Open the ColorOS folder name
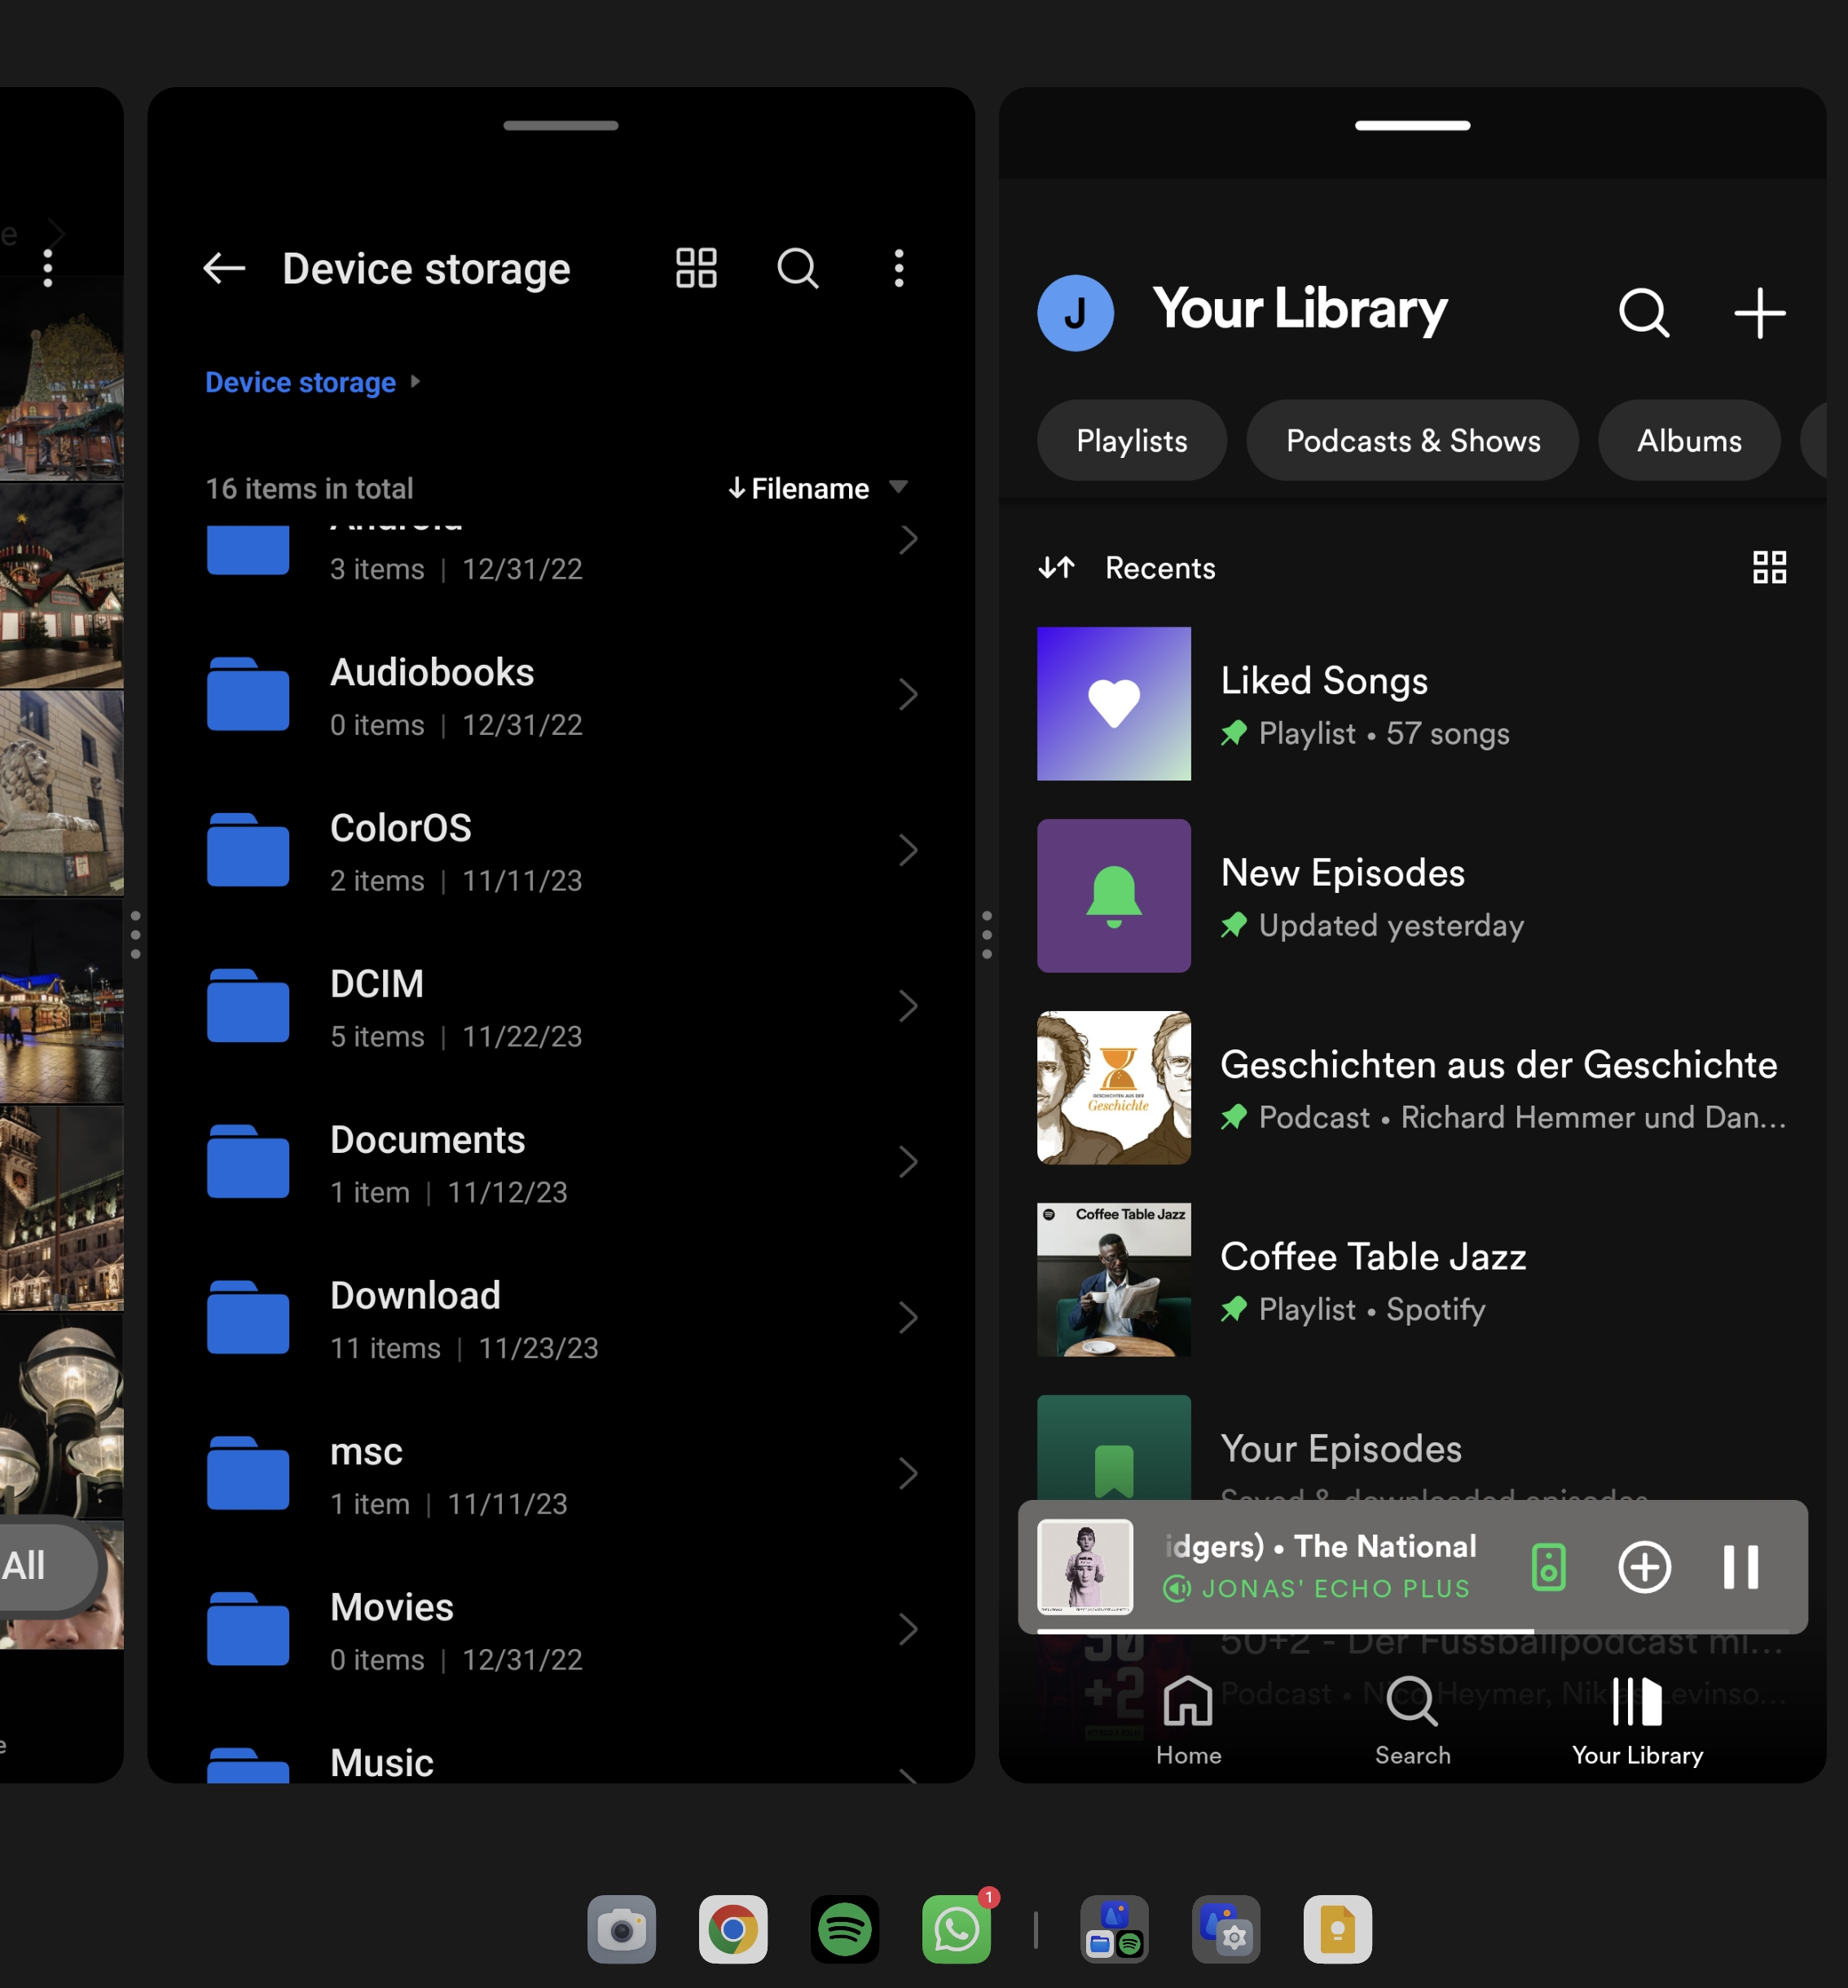 pyautogui.click(x=400, y=827)
